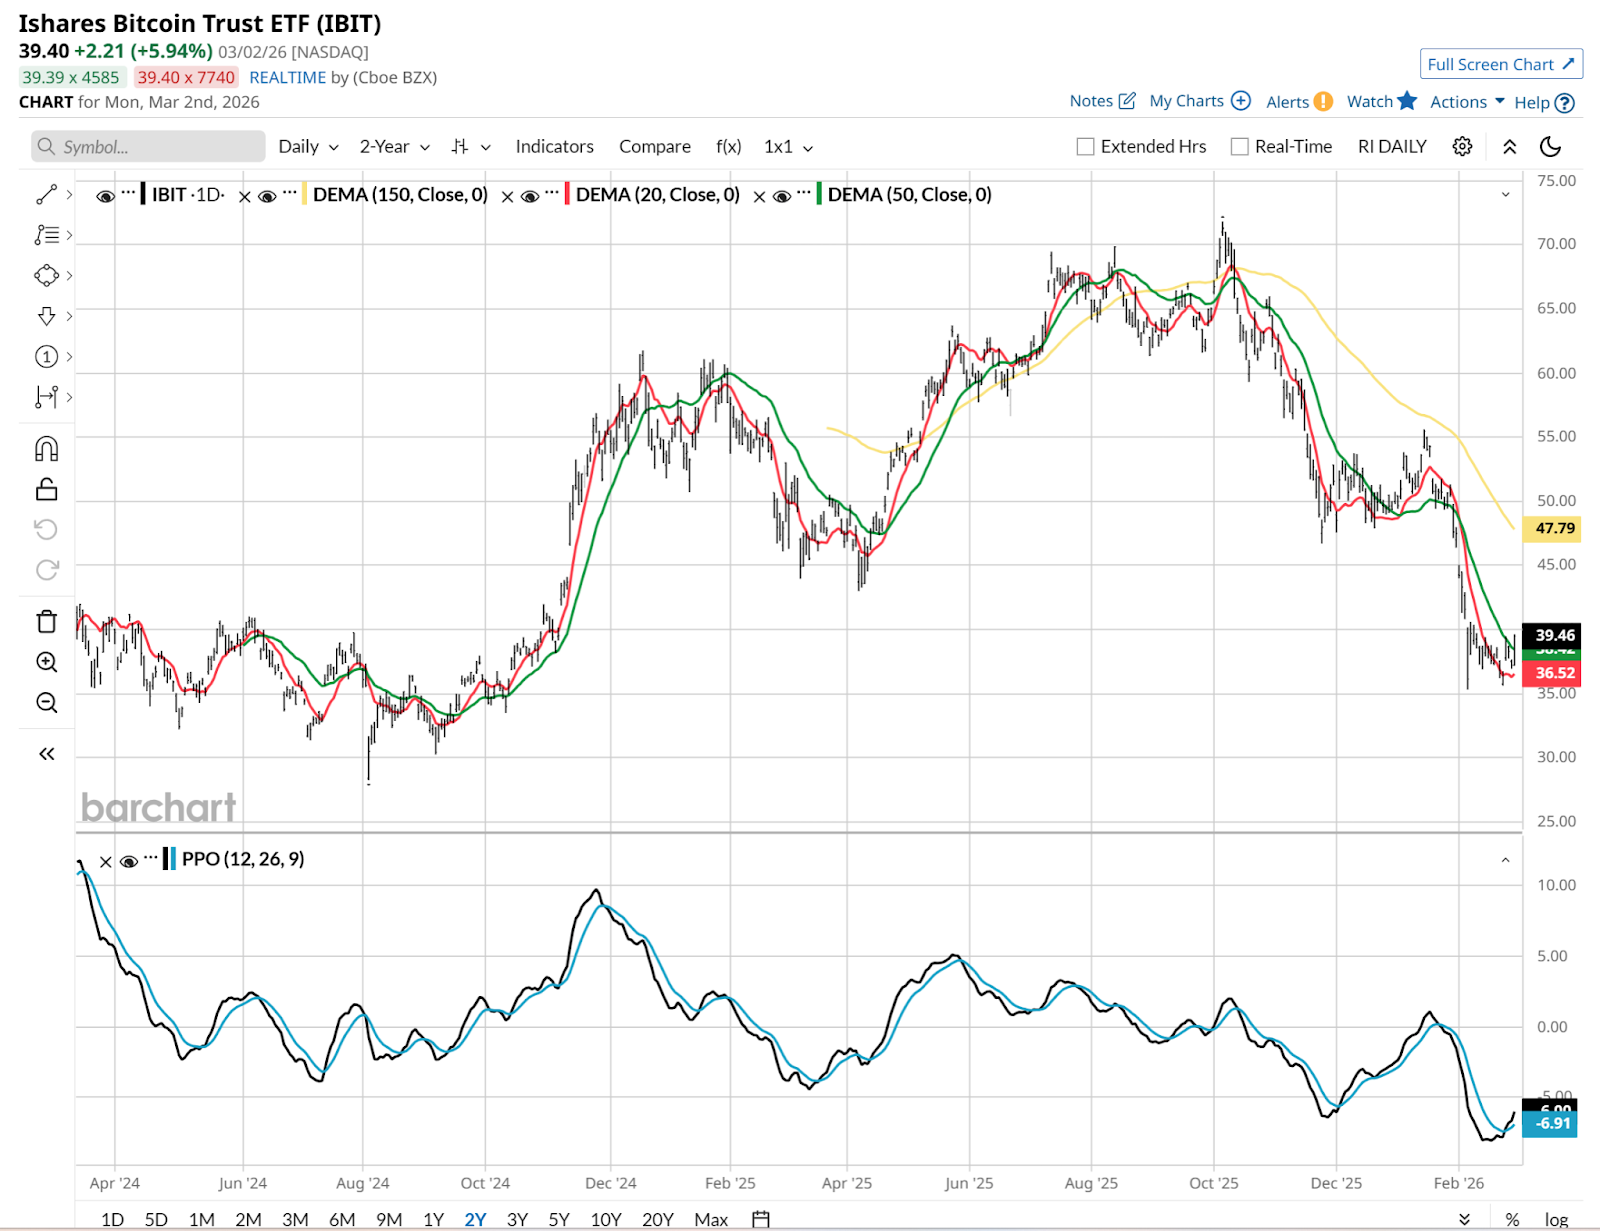Hide the DEMA (20, Close, 0) indicator
1600x1231 pixels.
coord(530,196)
